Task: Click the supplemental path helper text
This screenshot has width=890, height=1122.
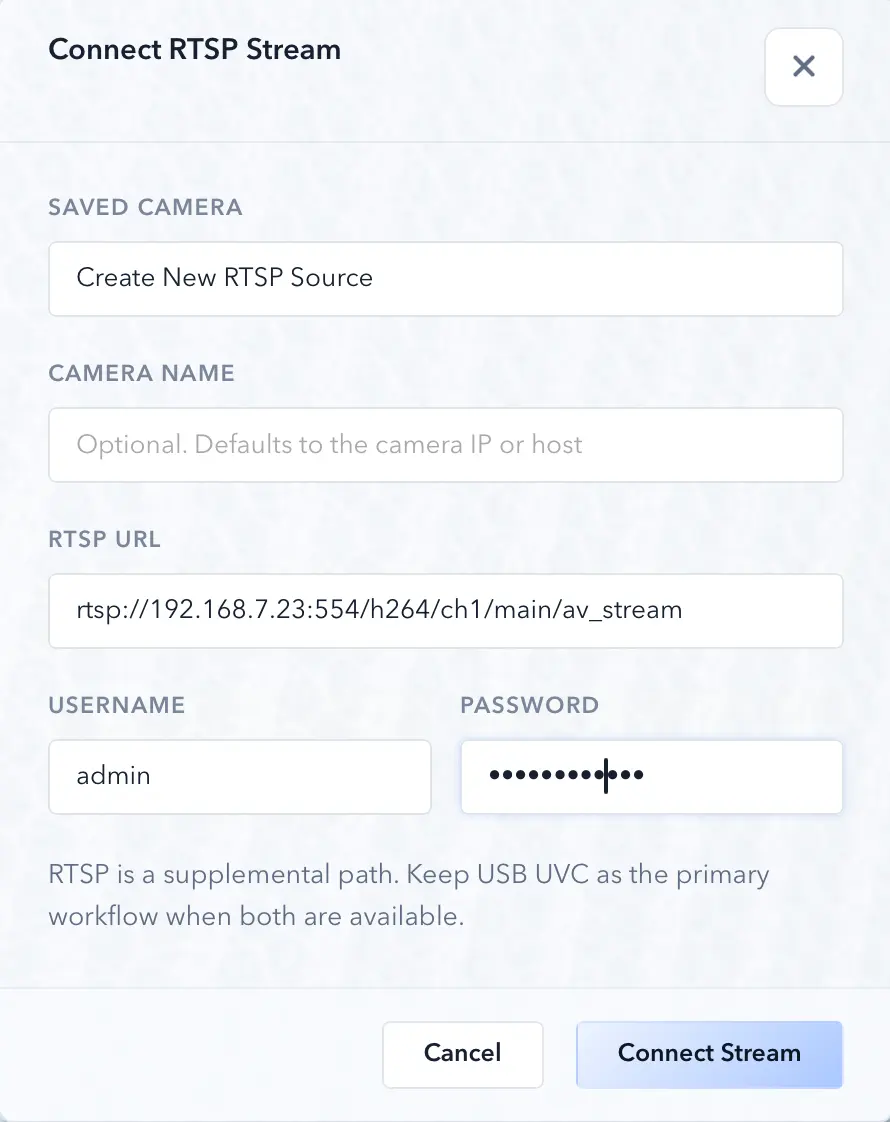Action: pos(408,895)
